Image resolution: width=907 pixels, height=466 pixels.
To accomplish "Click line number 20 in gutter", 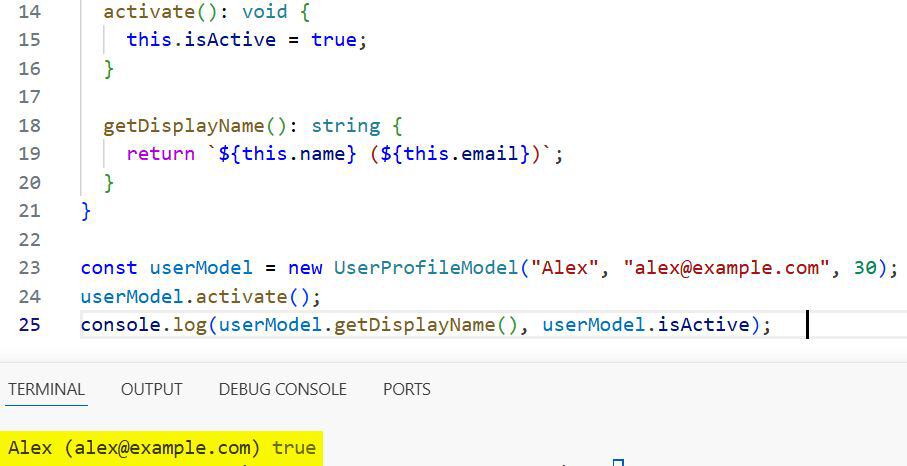I will pos(30,183).
